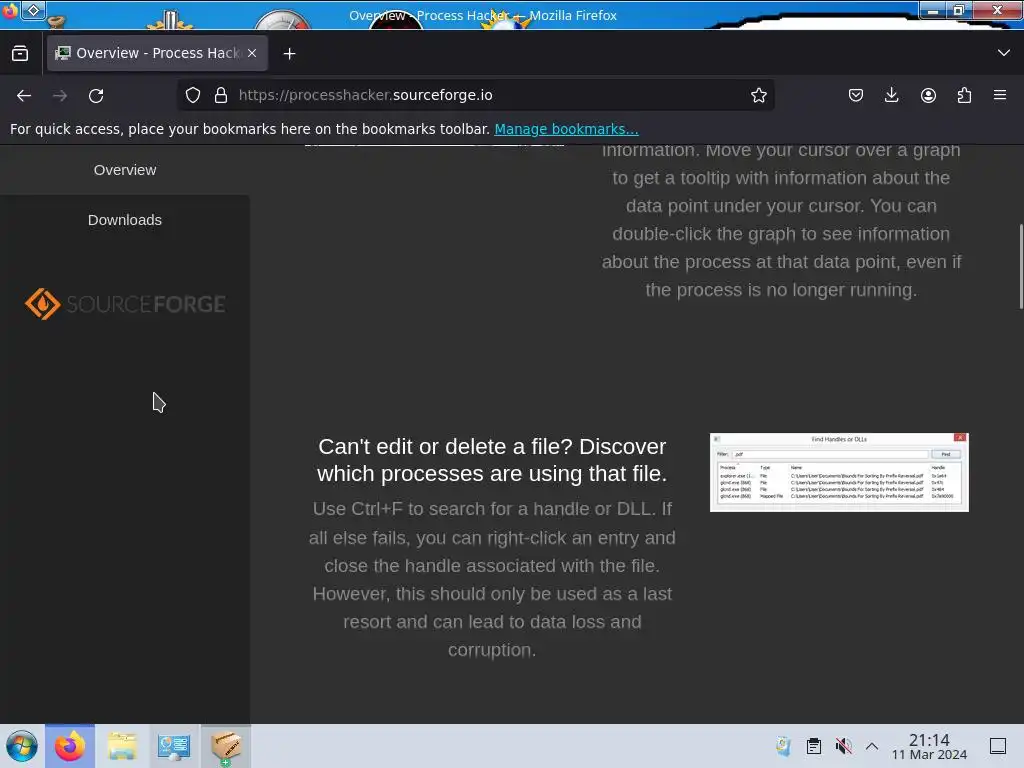
Task: Open the package installer taskbar icon
Action: coord(225,746)
